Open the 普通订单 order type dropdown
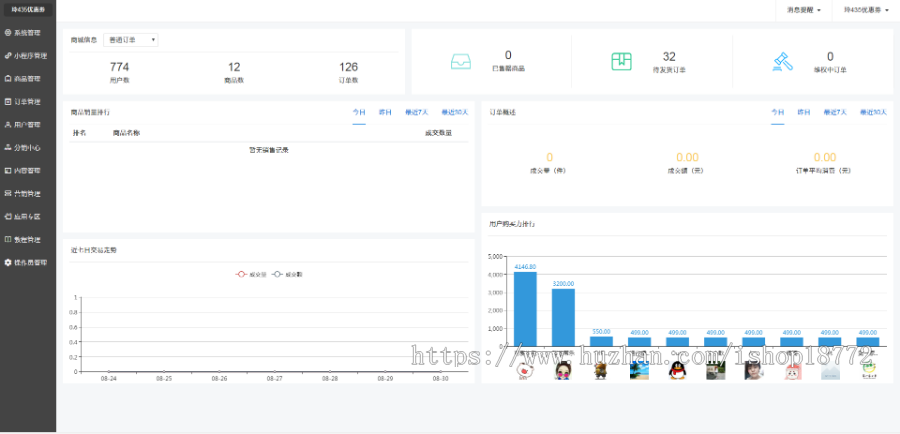 point(131,40)
